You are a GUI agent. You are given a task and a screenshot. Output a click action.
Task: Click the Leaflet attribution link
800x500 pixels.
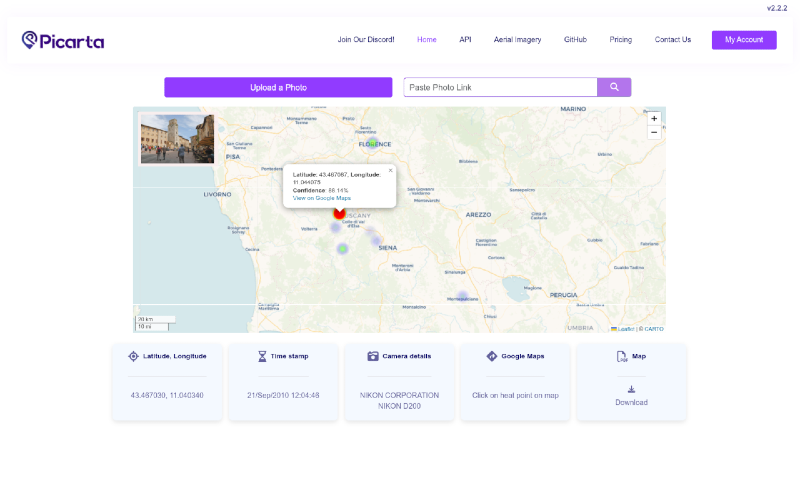(626, 329)
